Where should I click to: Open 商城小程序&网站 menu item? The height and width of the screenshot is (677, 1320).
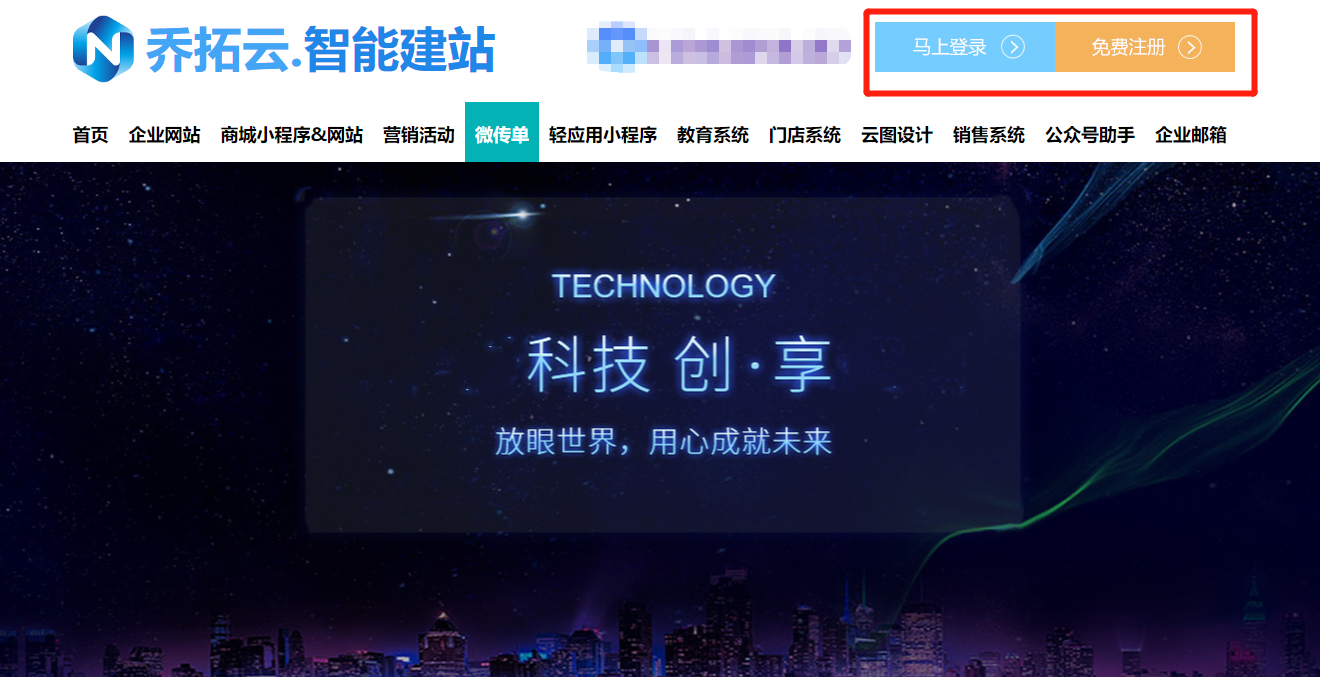point(291,135)
